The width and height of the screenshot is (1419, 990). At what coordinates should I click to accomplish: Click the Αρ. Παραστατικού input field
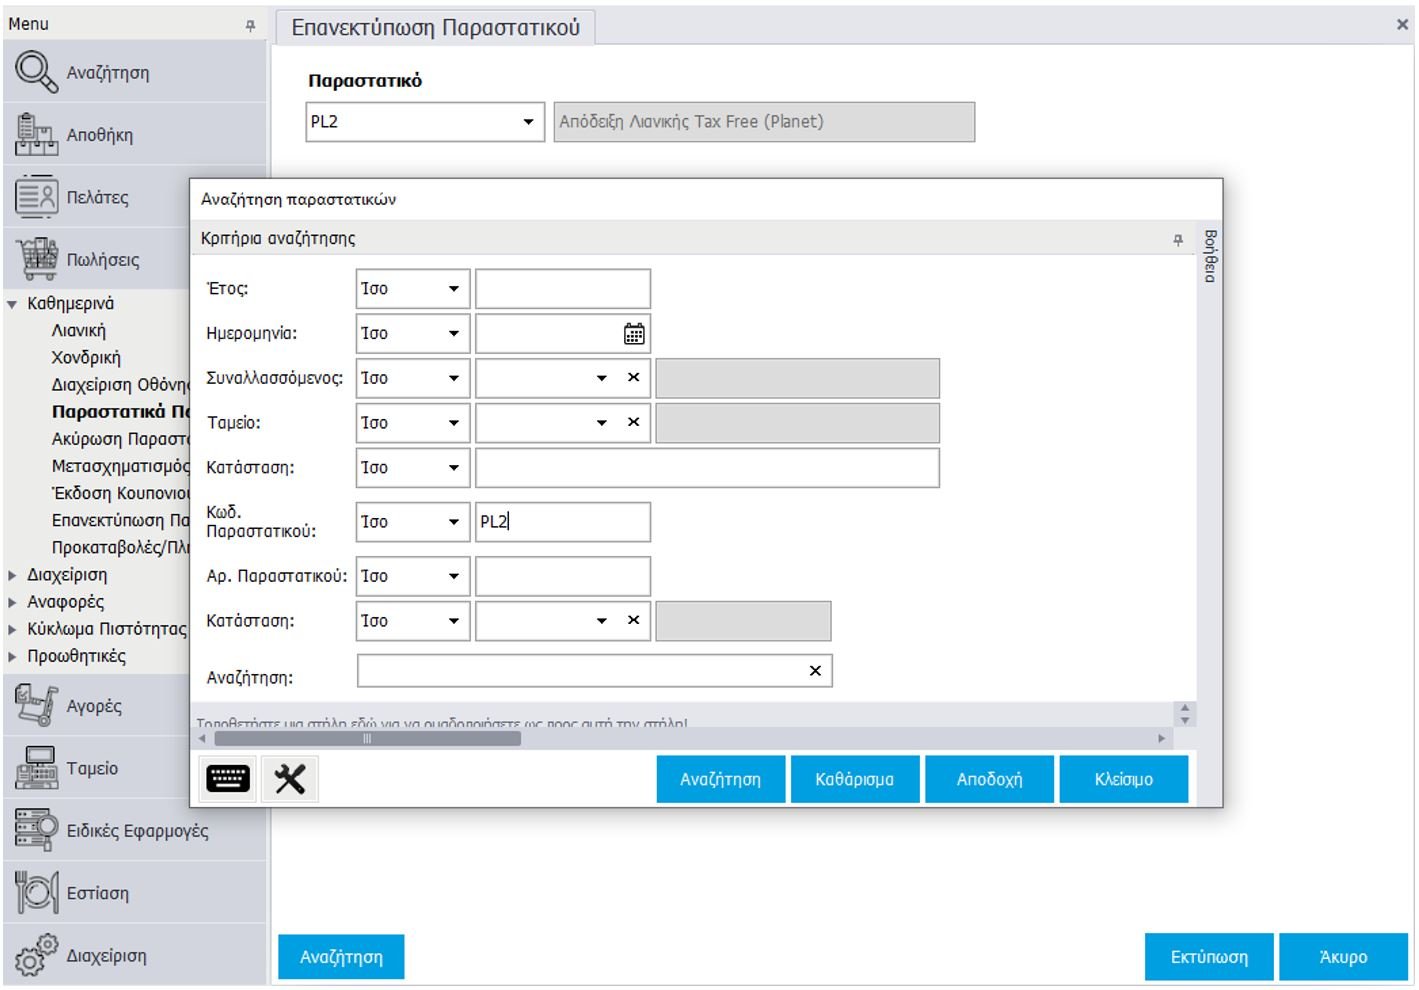tap(562, 576)
